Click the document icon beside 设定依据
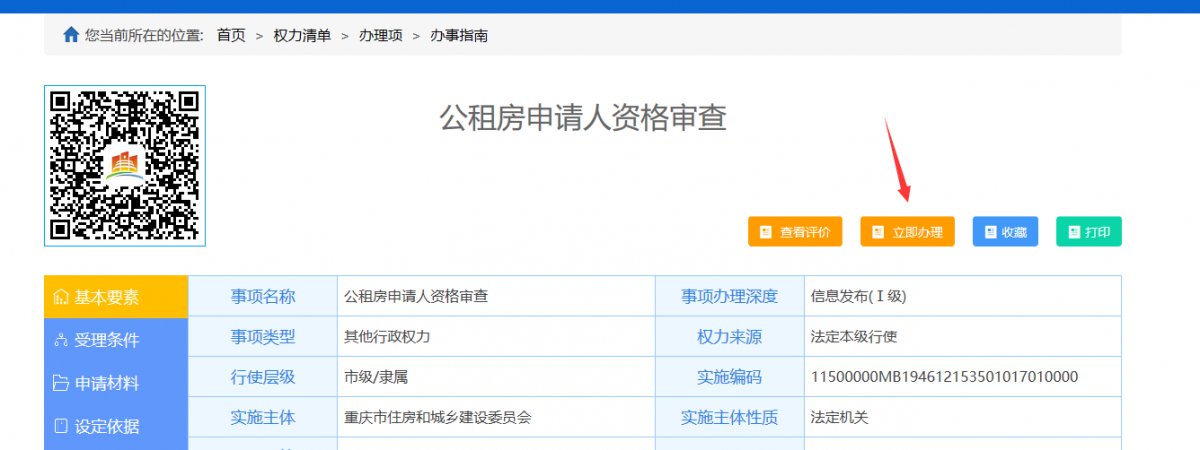The image size is (1200, 450). (61, 426)
